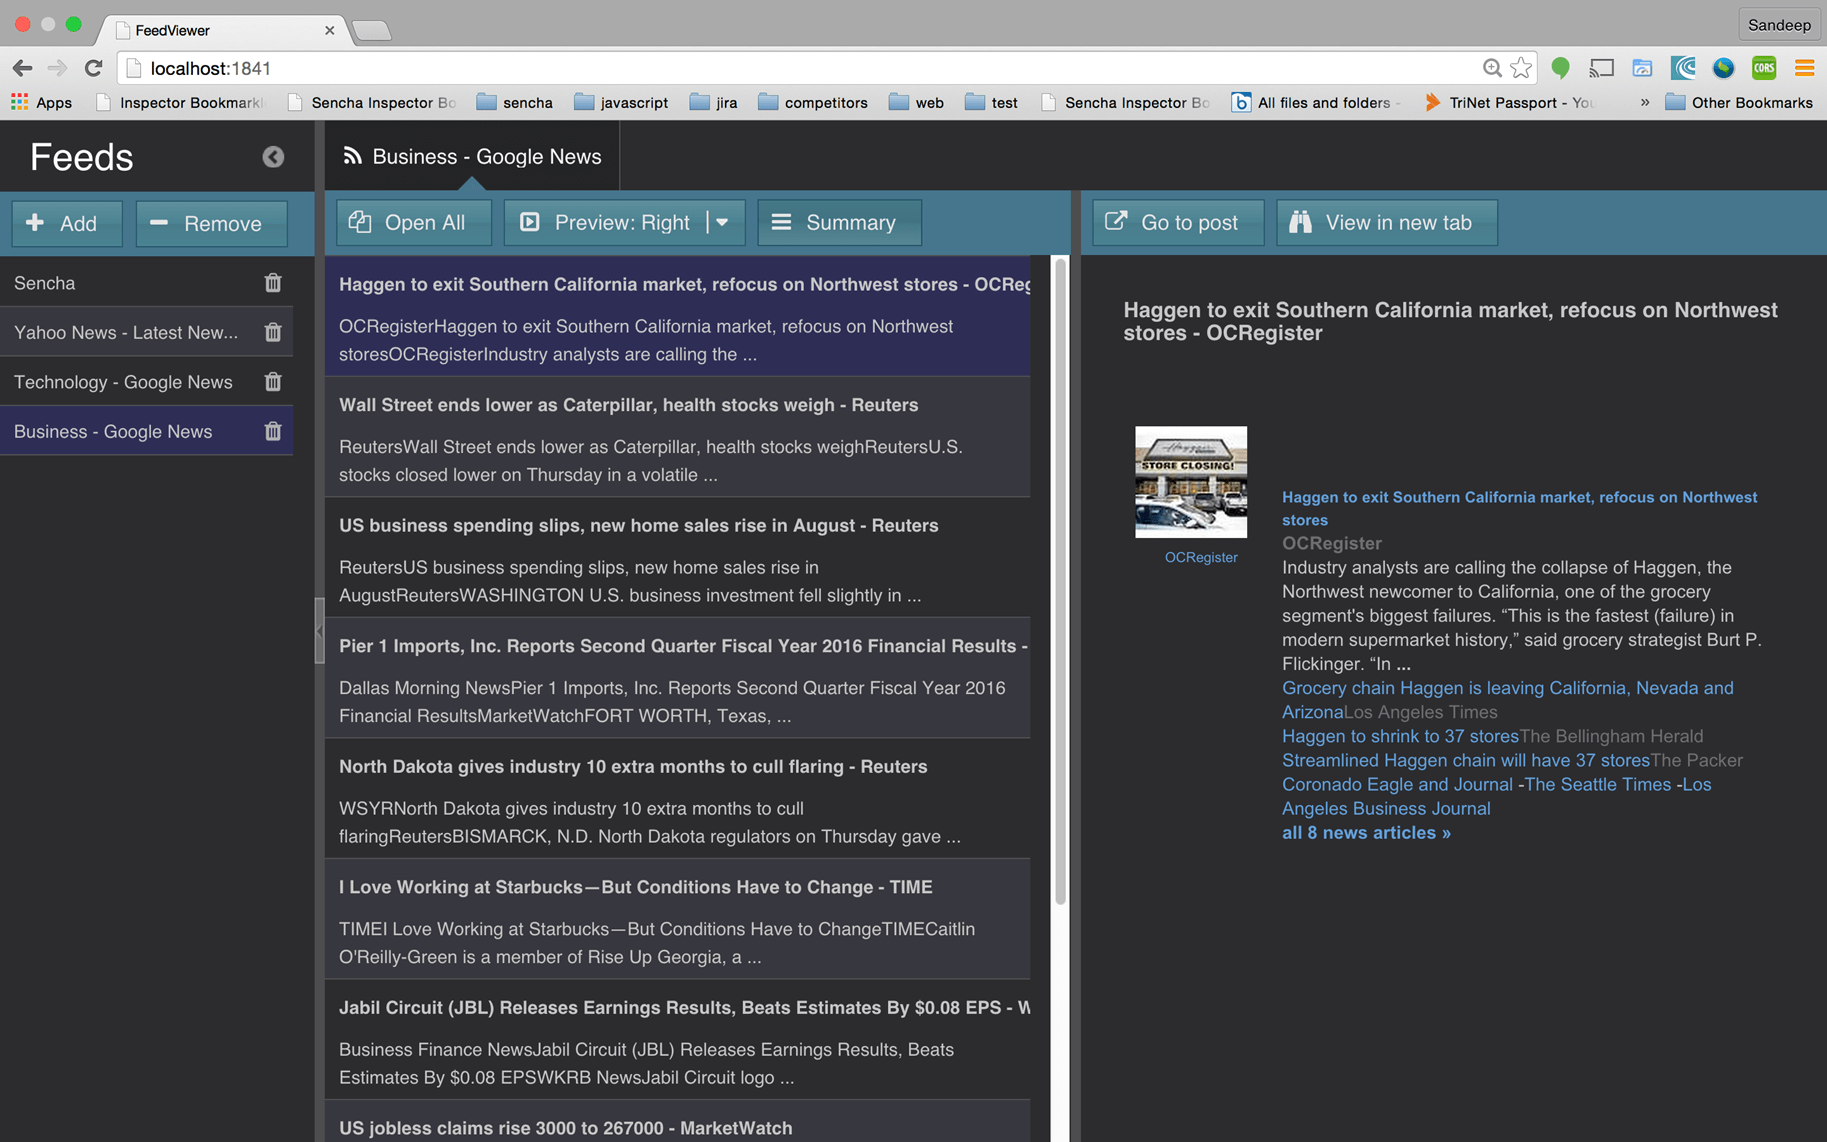Delete the Sencha feed via trash icon
Screen dimensions: 1827x1142
pyautogui.click(x=273, y=283)
